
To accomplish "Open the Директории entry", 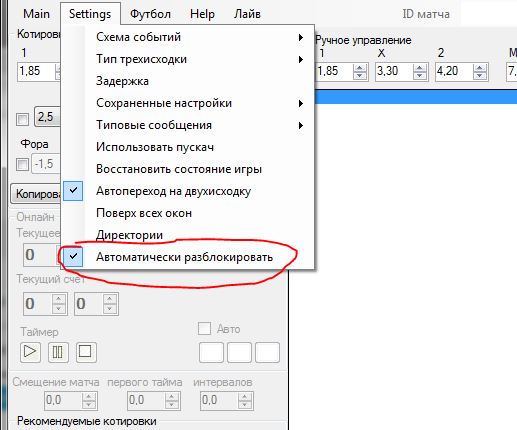I will (x=187, y=235).
